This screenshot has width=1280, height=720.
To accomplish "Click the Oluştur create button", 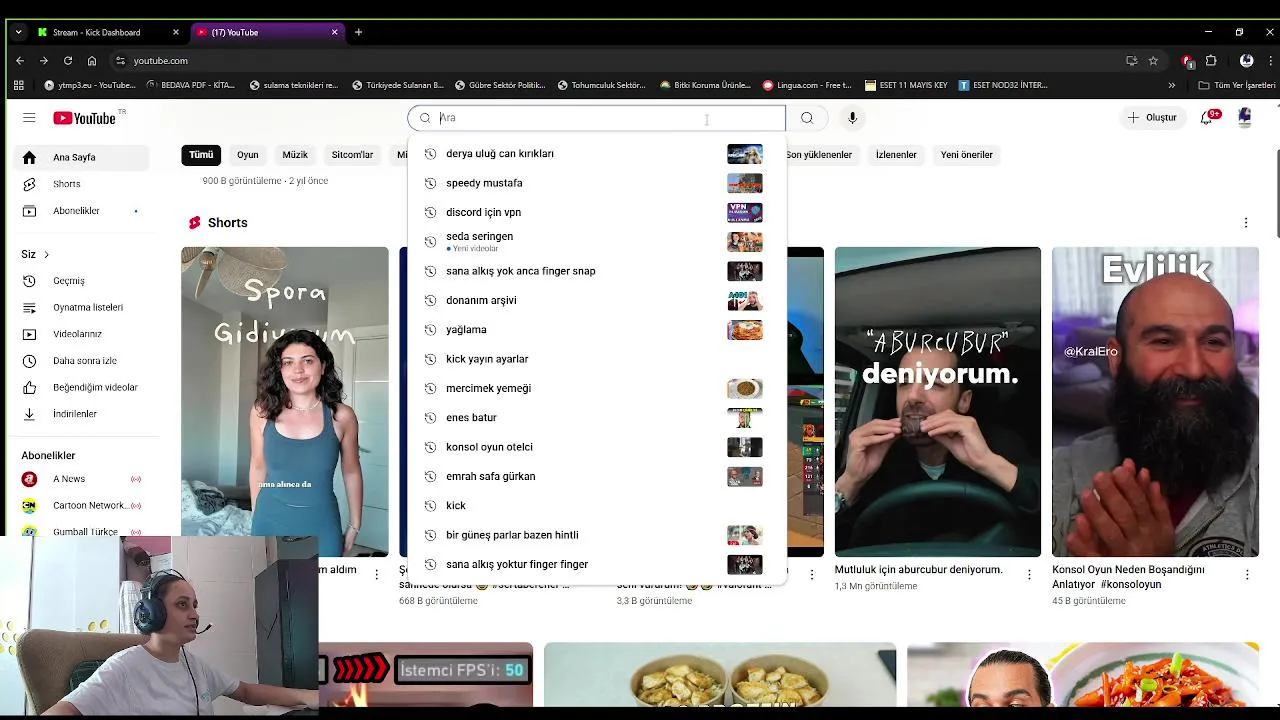I will coord(1152,118).
